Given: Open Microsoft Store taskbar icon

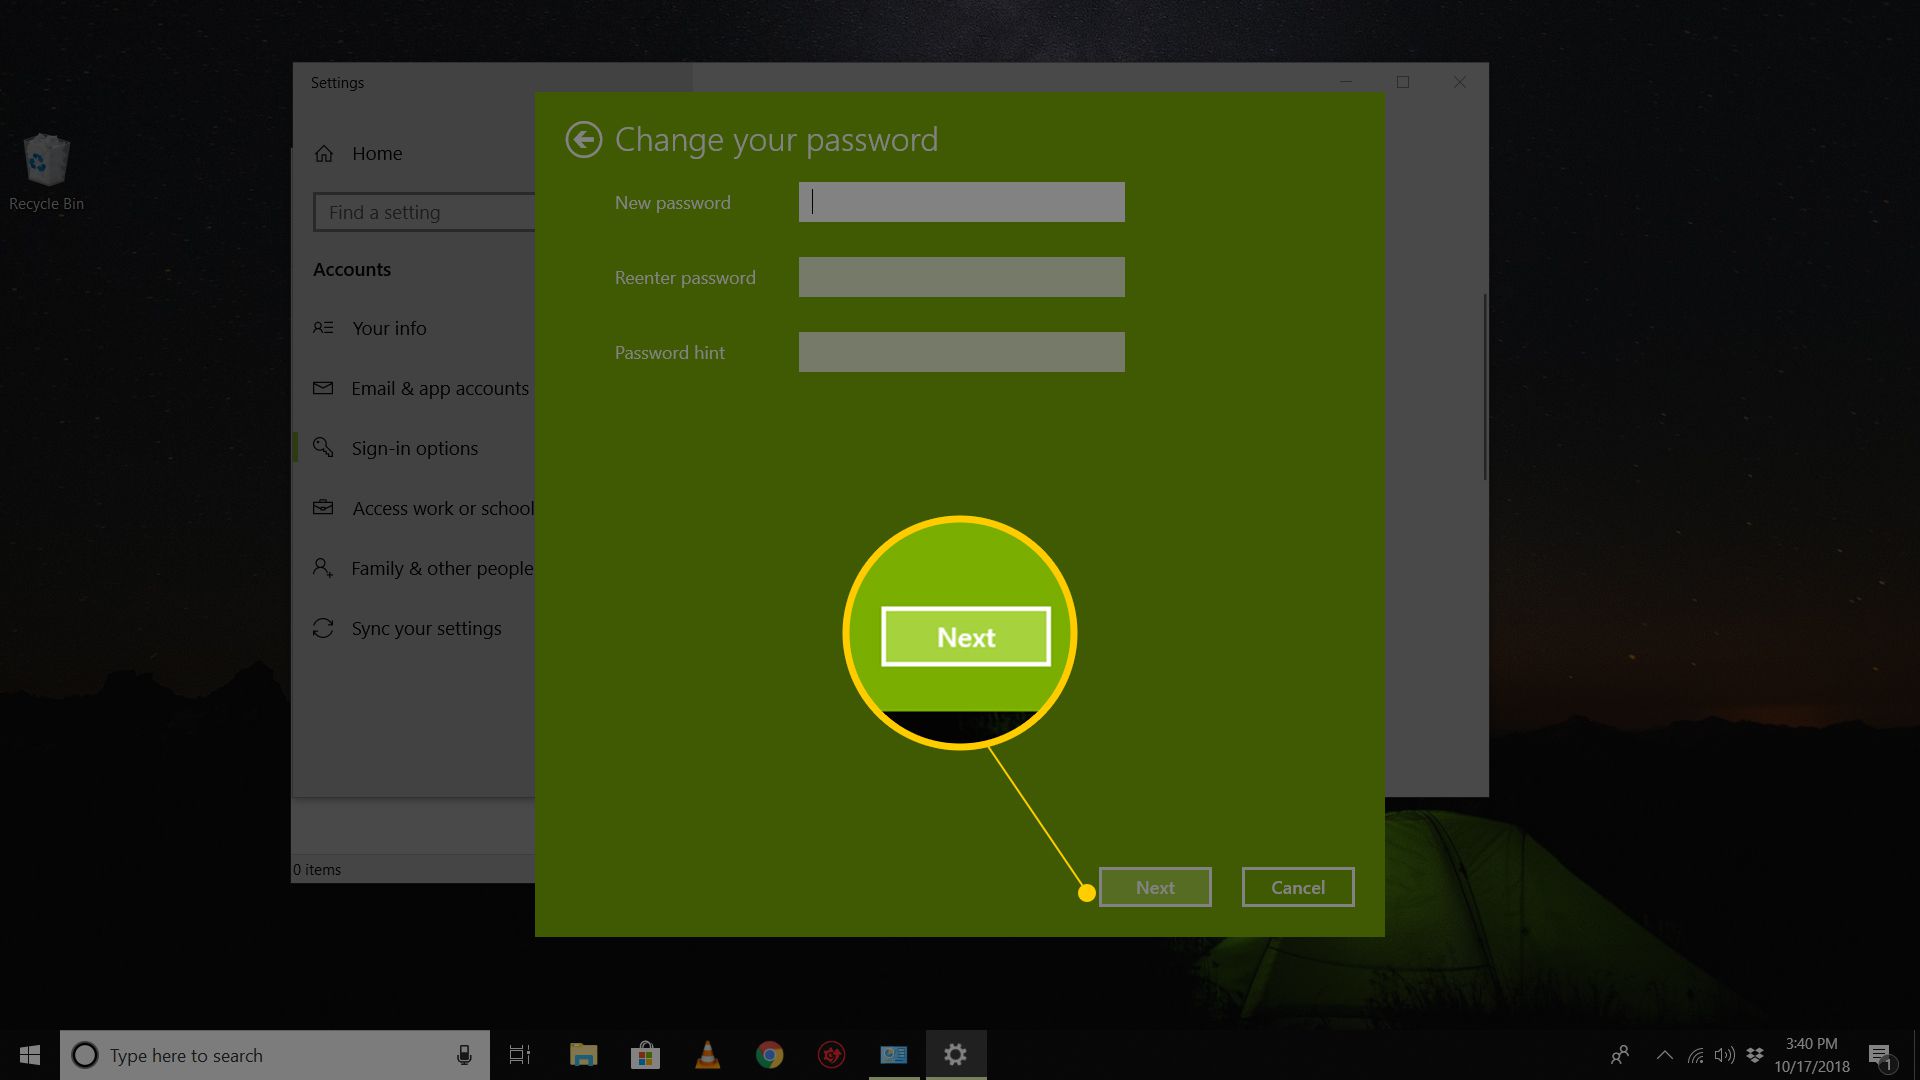Looking at the screenshot, I should pyautogui.click(x=645, y=1055).
